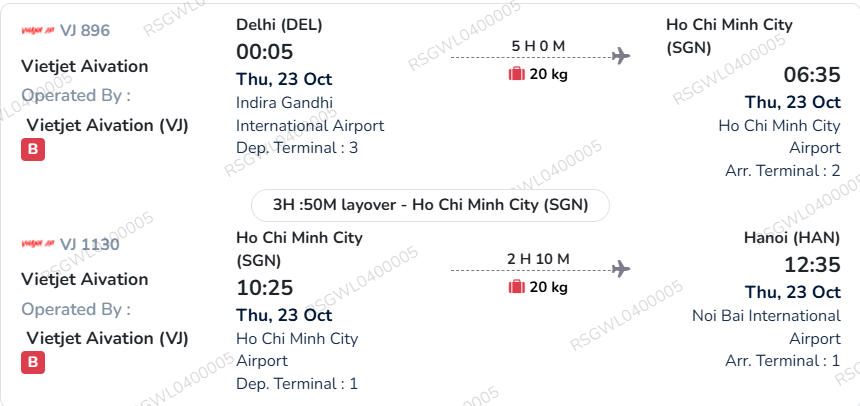This screenshot has height=406, width=860.
Task: Click the red B badge under second flight
Action: click(x=33, y=363)
